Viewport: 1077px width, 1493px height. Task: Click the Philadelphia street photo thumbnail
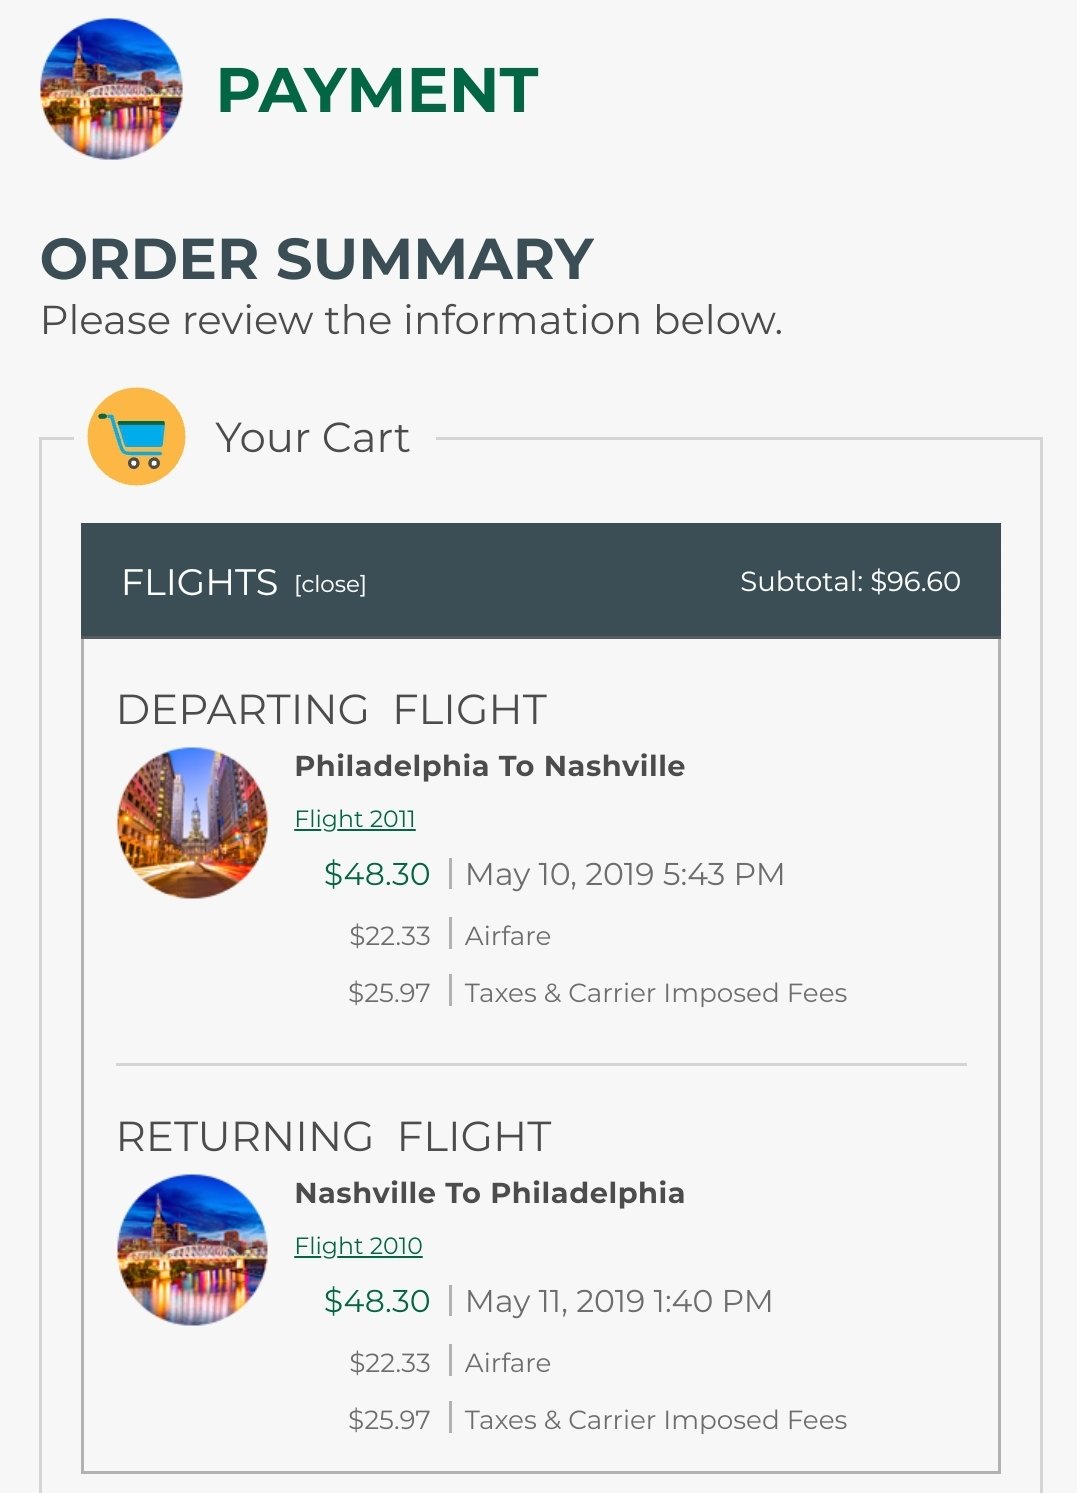click(193, 822)
